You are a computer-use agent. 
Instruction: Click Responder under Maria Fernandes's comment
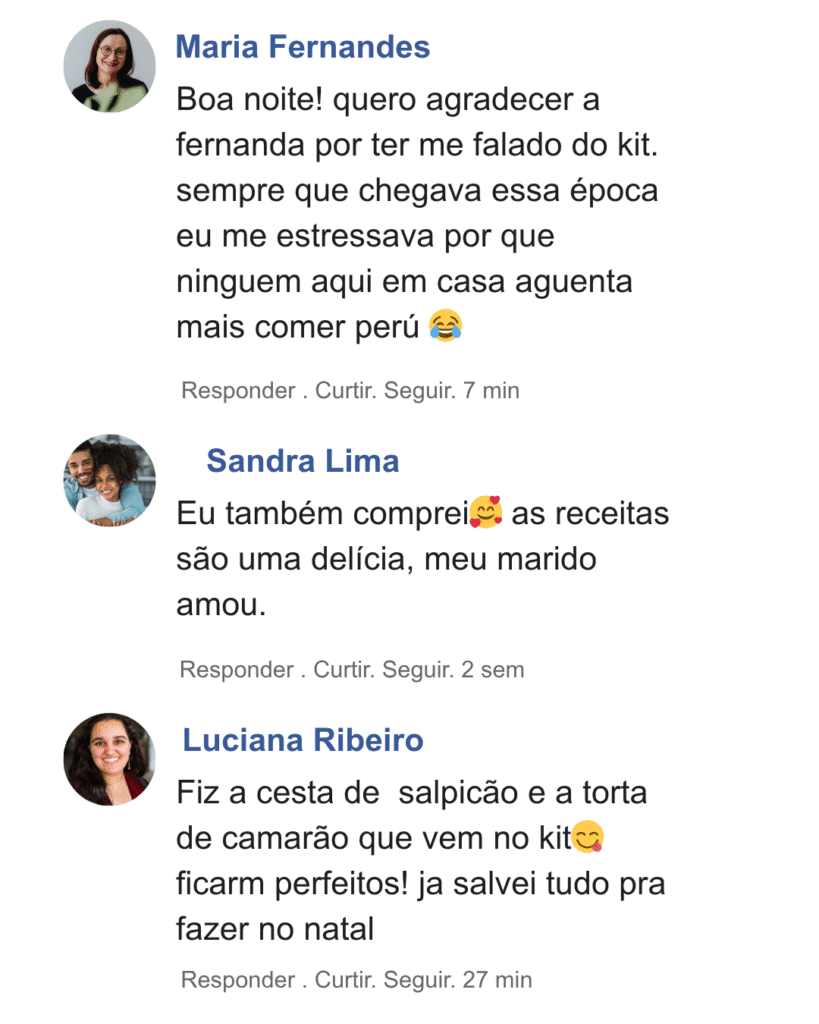(237, 390)
